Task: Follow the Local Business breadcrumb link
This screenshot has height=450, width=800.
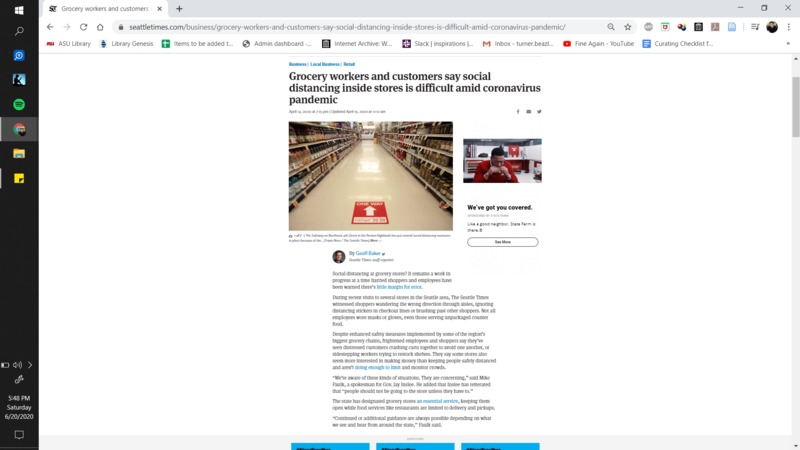Action: point(324,64)
